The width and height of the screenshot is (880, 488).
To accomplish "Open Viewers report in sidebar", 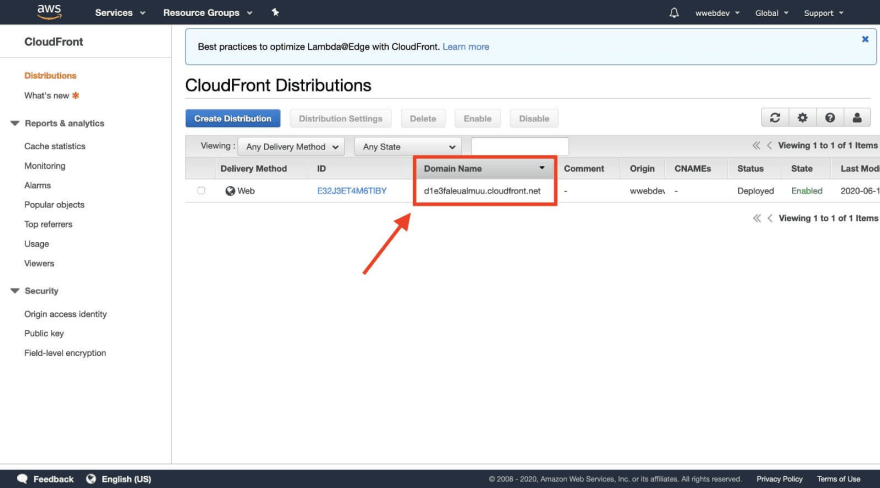I will (39, 264).
